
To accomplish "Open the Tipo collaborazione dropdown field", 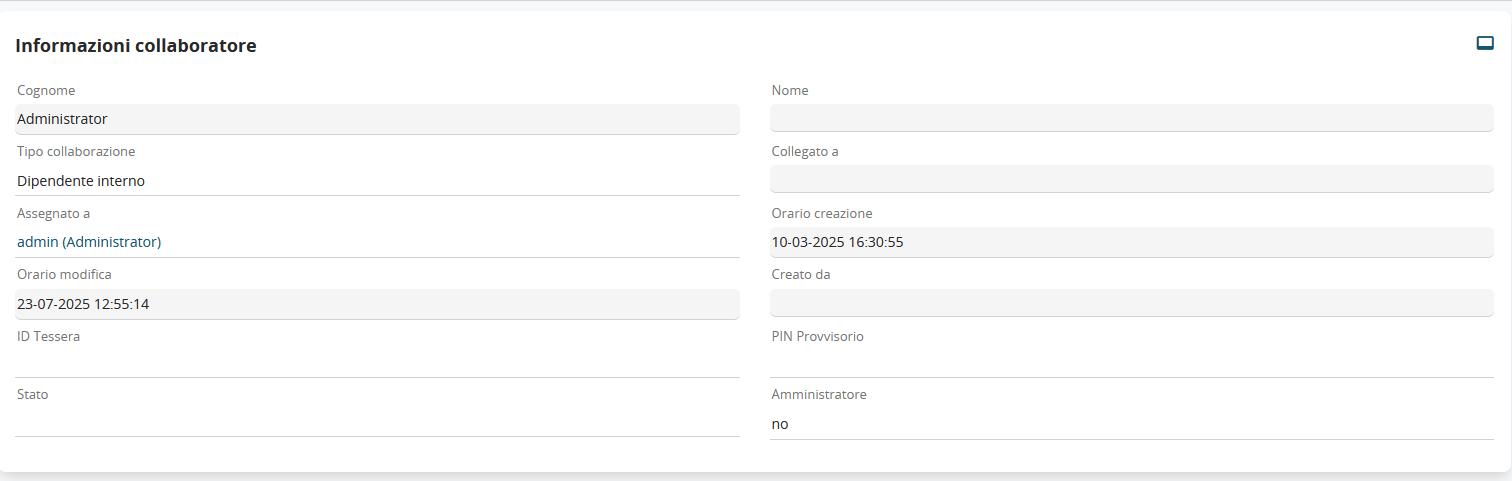I will pyautogui.click(x=377, y=181).
